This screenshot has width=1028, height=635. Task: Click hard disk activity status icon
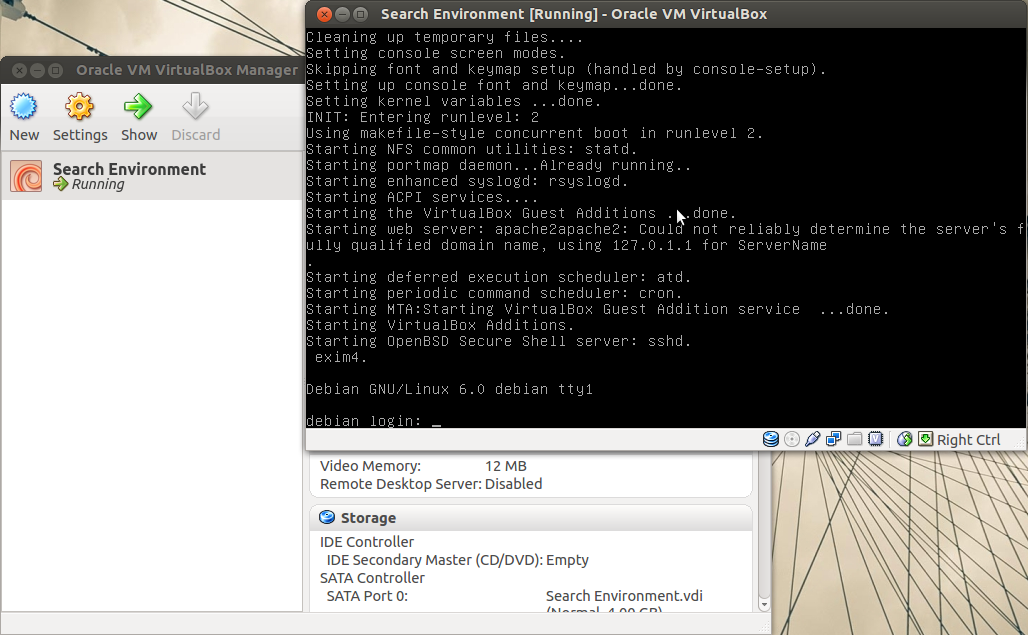pos(771,439)
